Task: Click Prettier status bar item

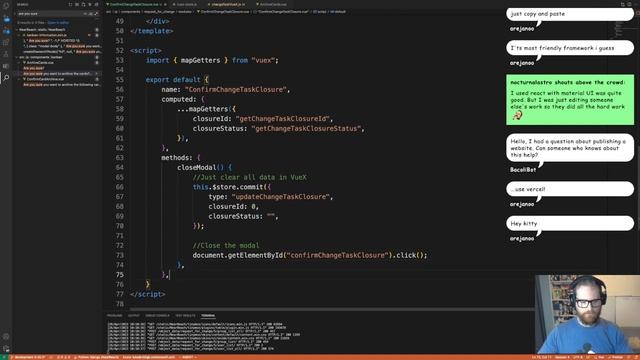Action: (616, 357)
